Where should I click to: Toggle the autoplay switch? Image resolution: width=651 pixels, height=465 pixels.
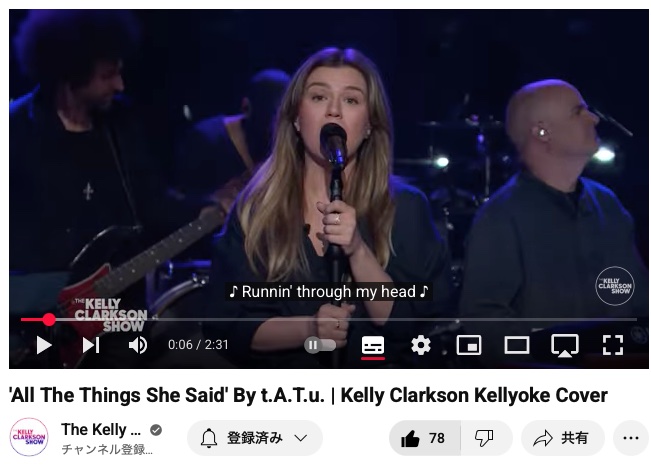point(320,345)
